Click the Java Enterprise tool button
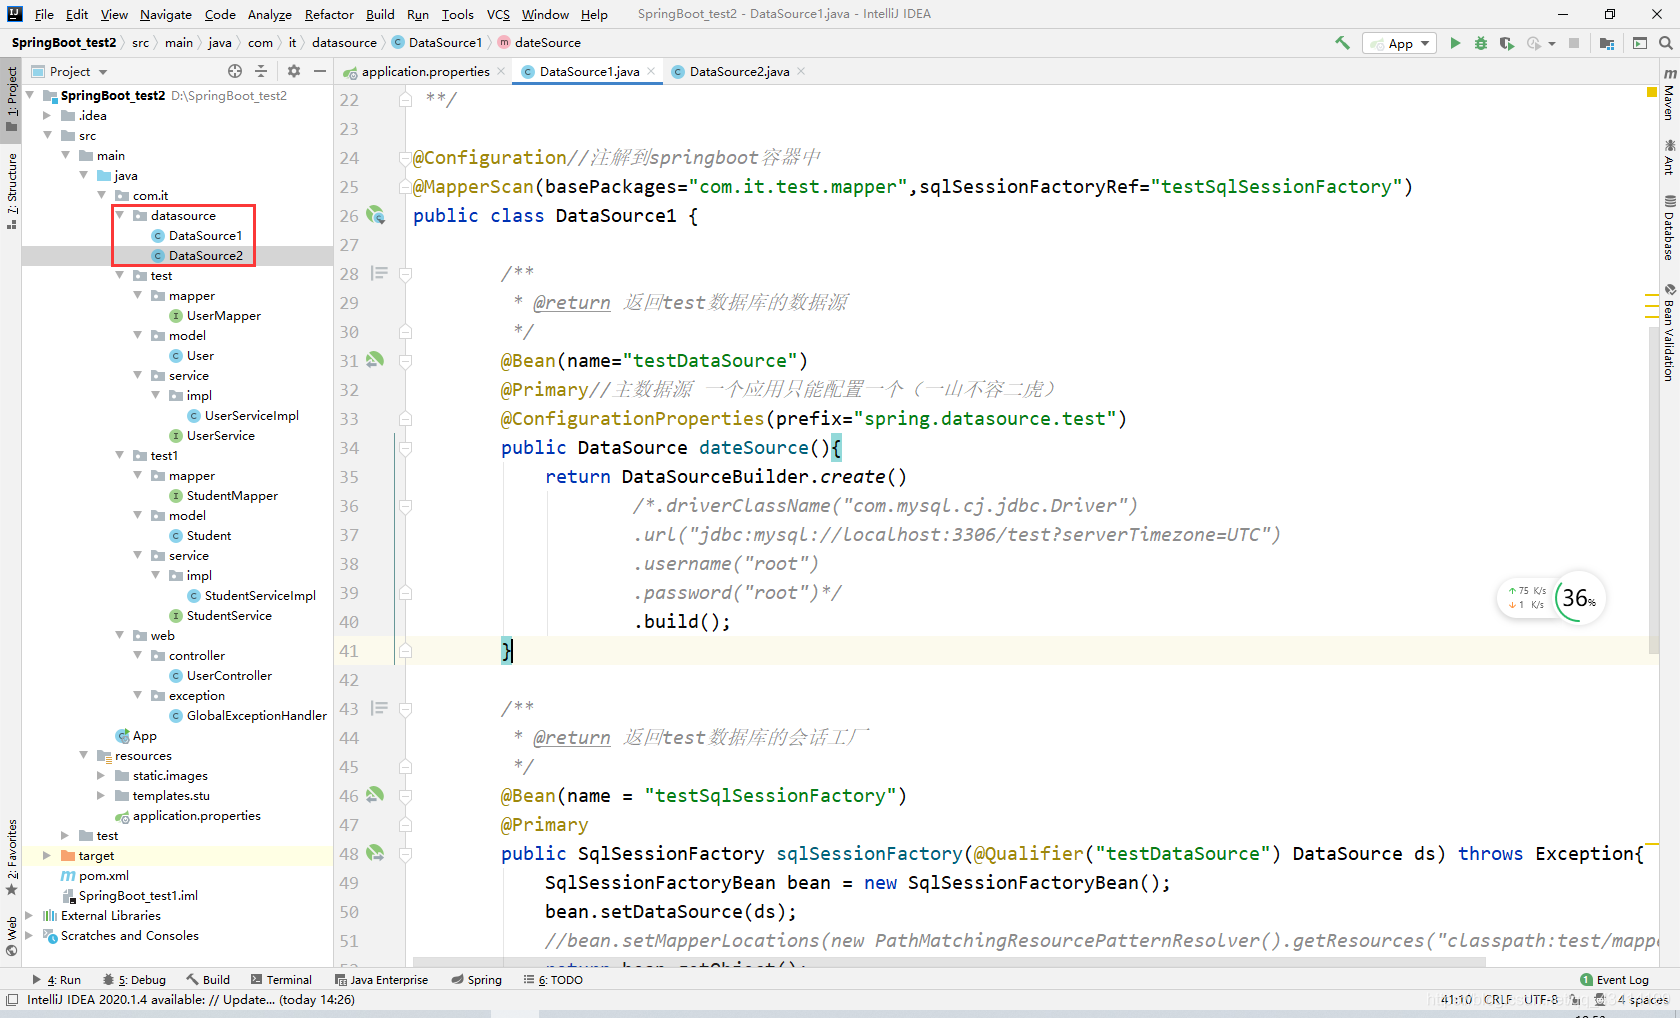1680x1018 pixels. coord(381,980)
